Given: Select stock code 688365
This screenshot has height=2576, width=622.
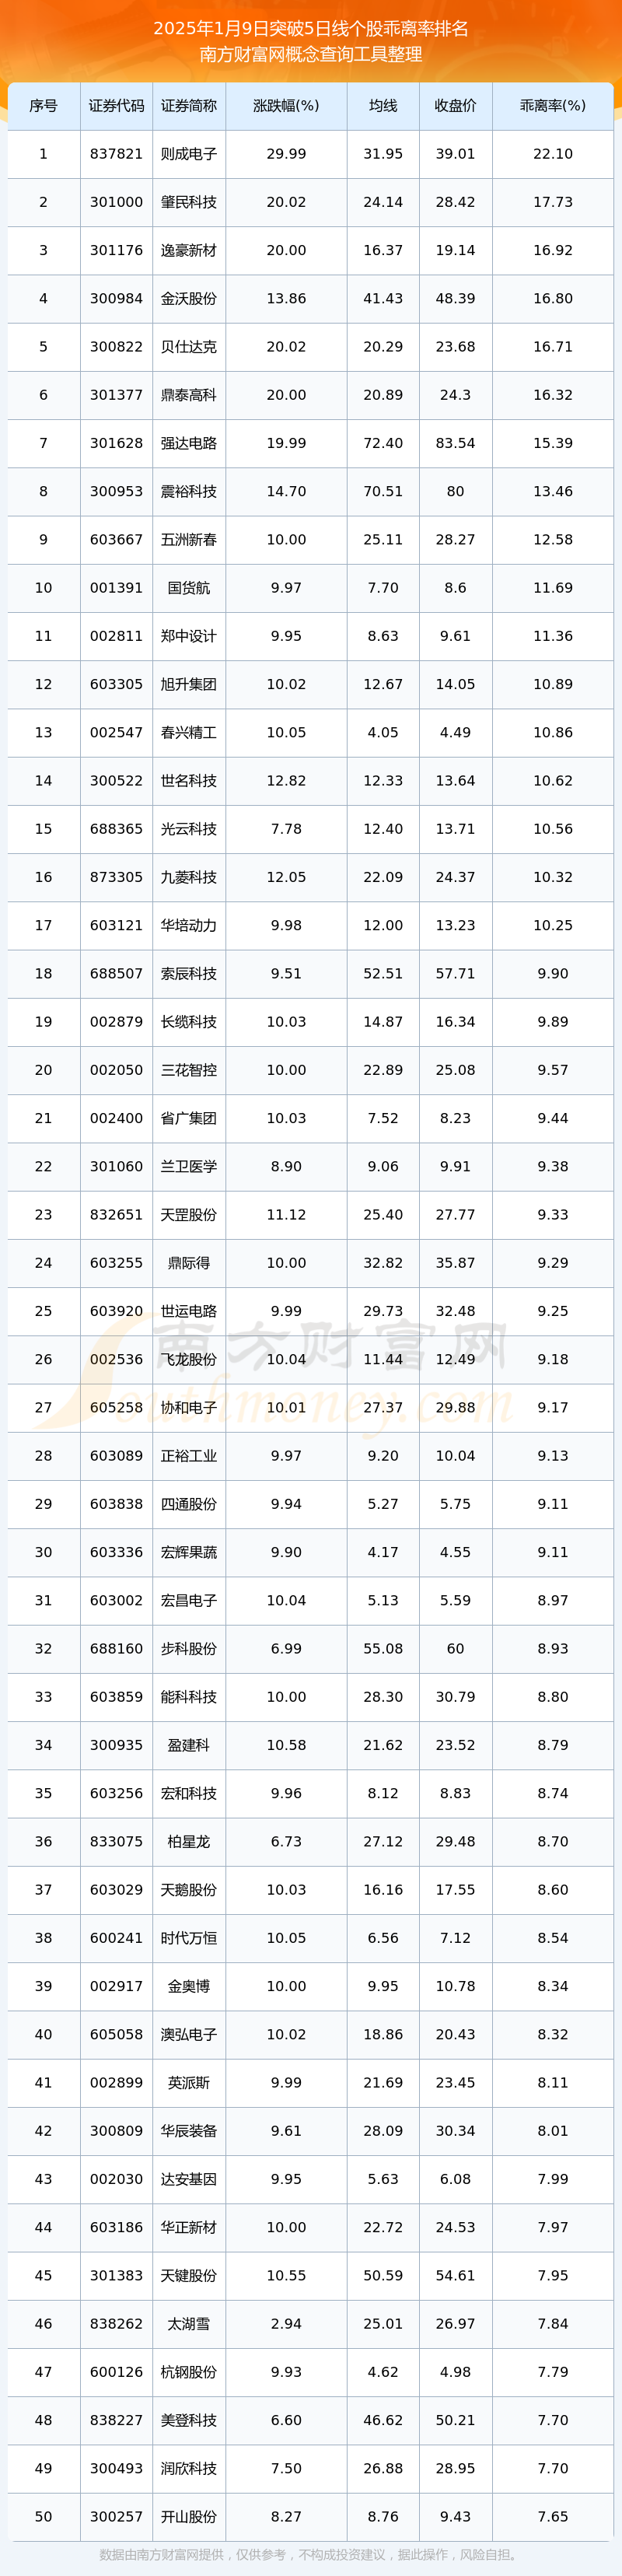Looking at the screenshot, I should point(116,829).
